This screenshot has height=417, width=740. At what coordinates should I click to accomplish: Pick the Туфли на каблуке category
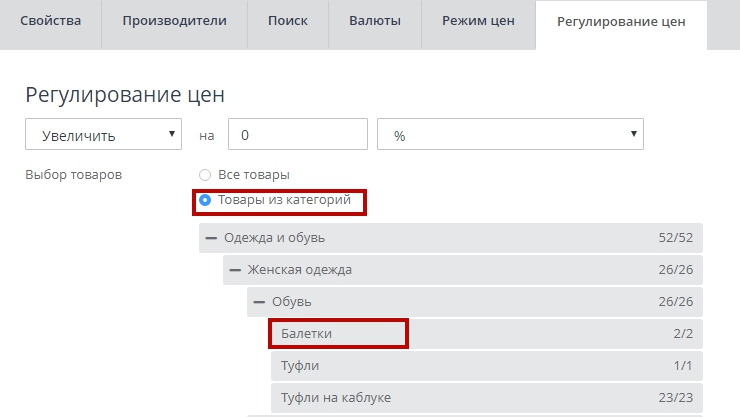[336, 398]
